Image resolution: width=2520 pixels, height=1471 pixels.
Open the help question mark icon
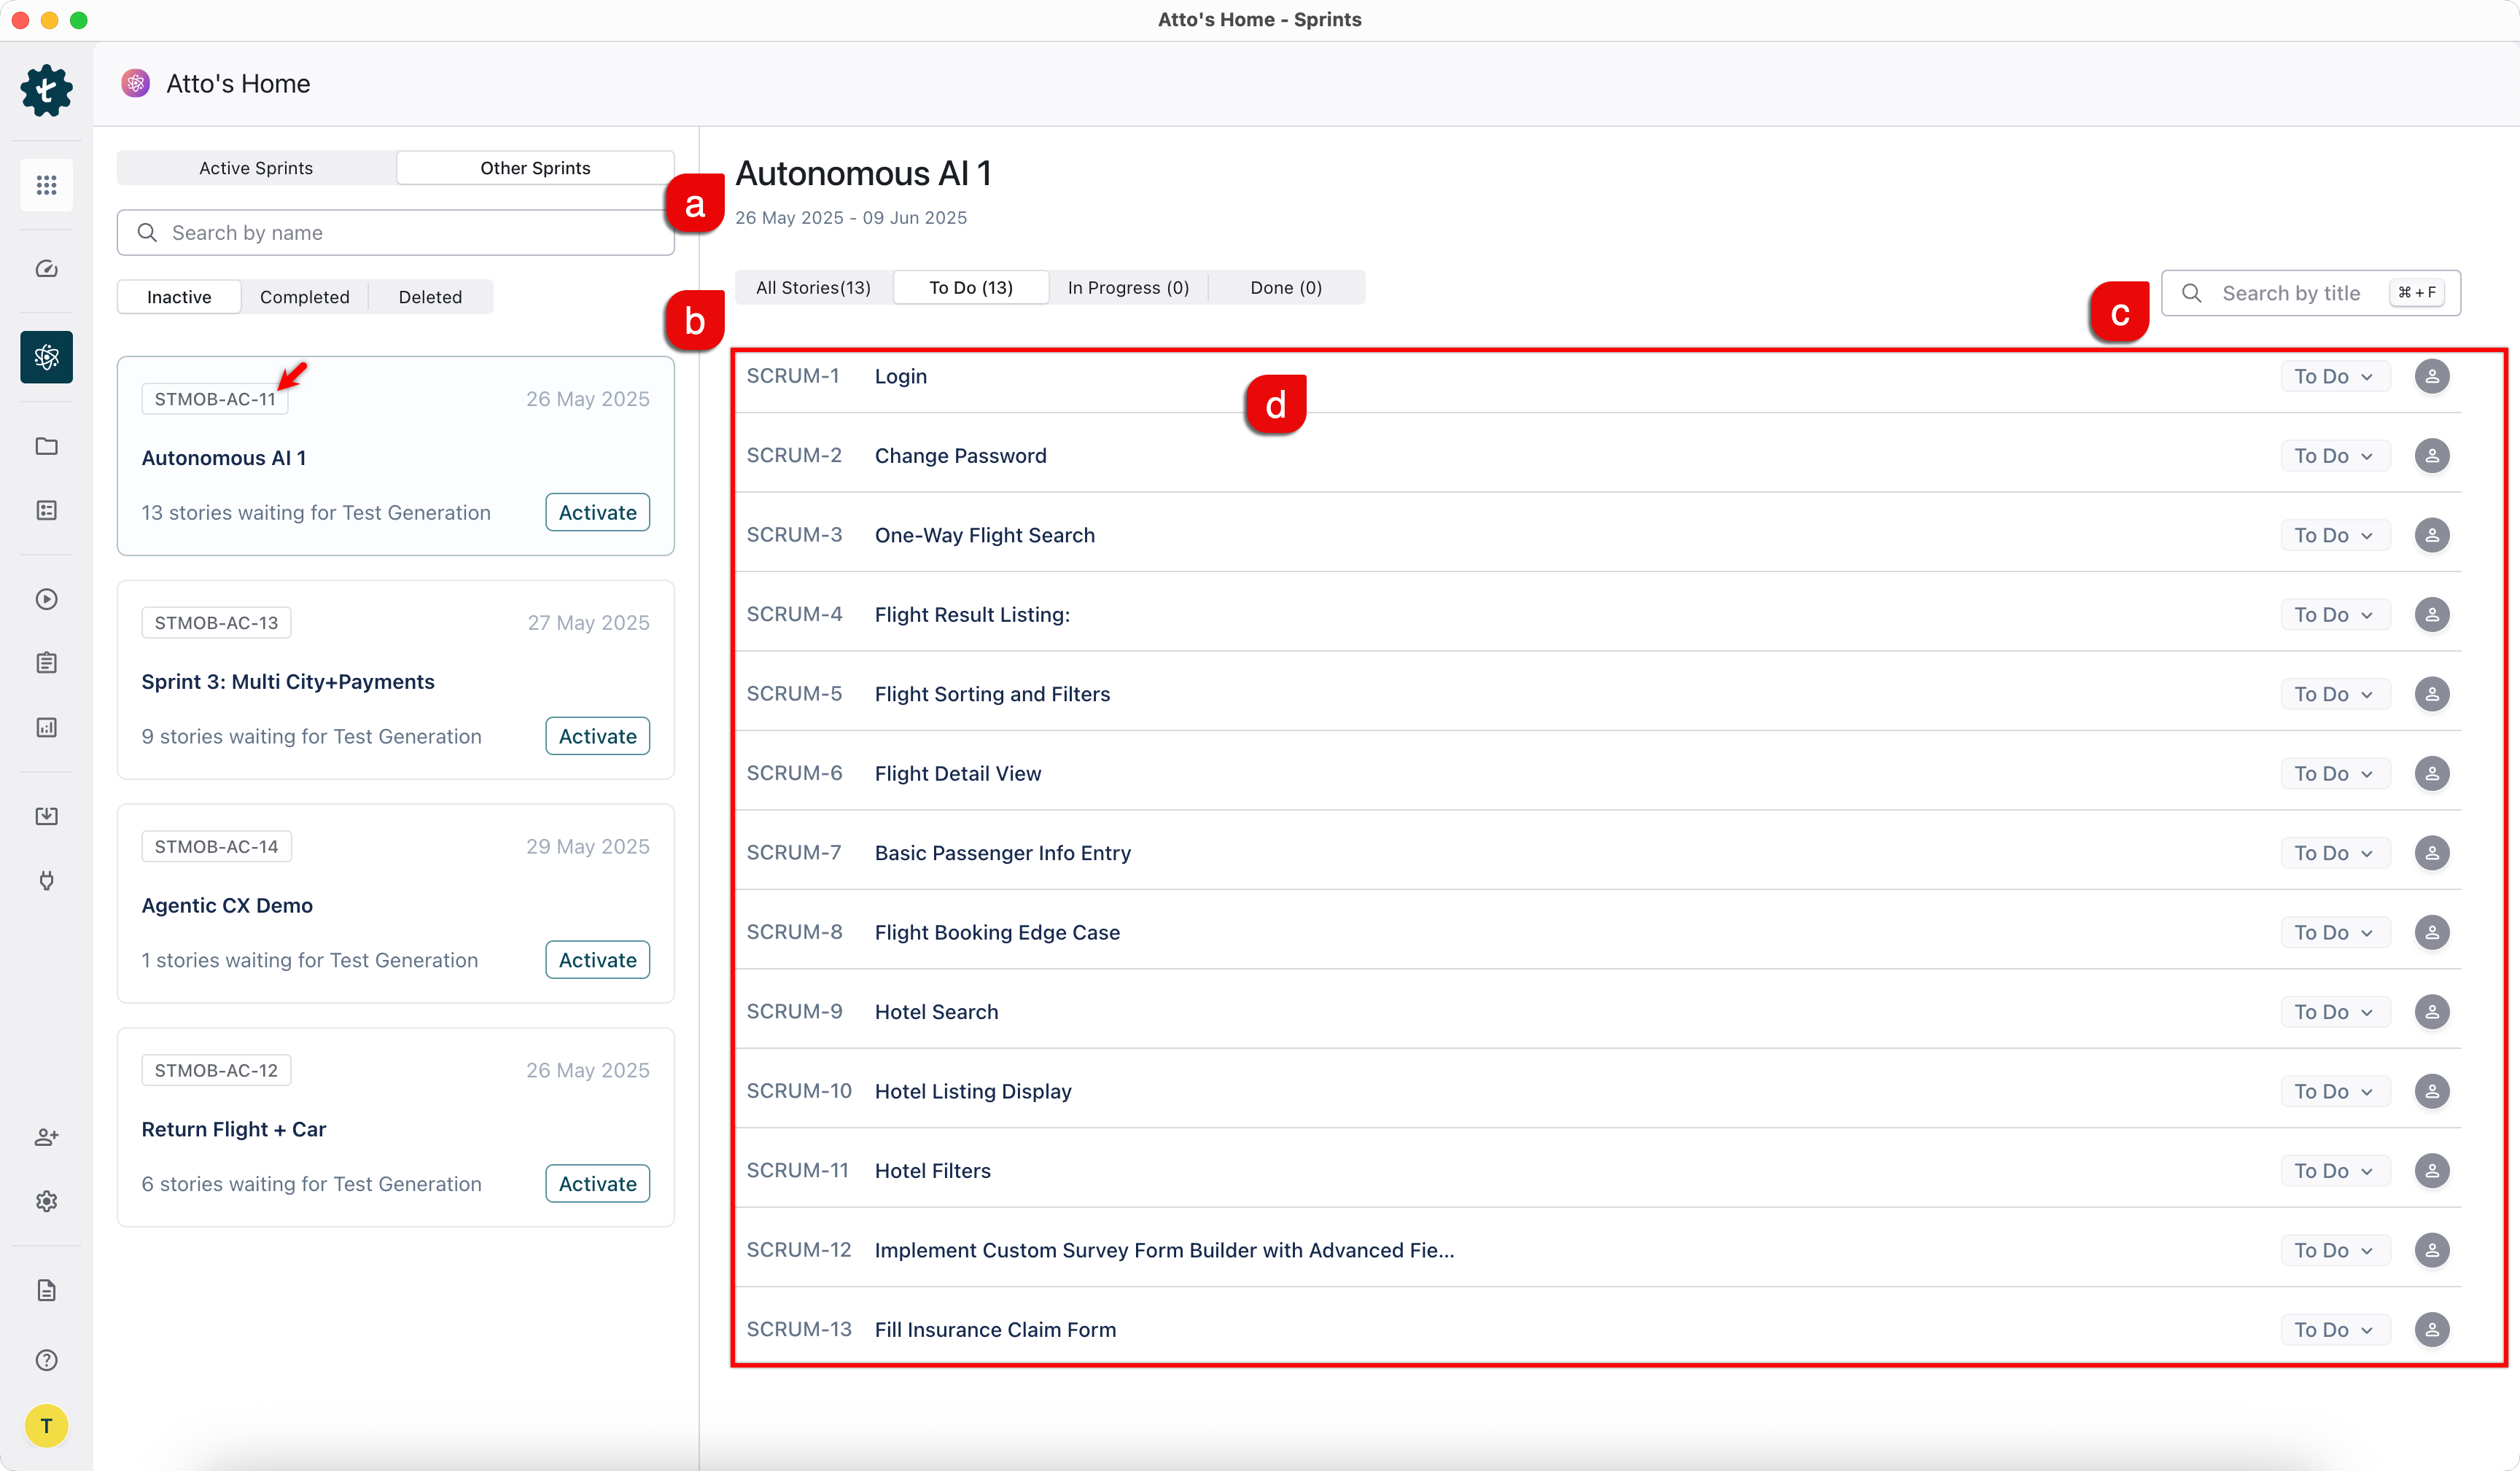point(46,1360)
